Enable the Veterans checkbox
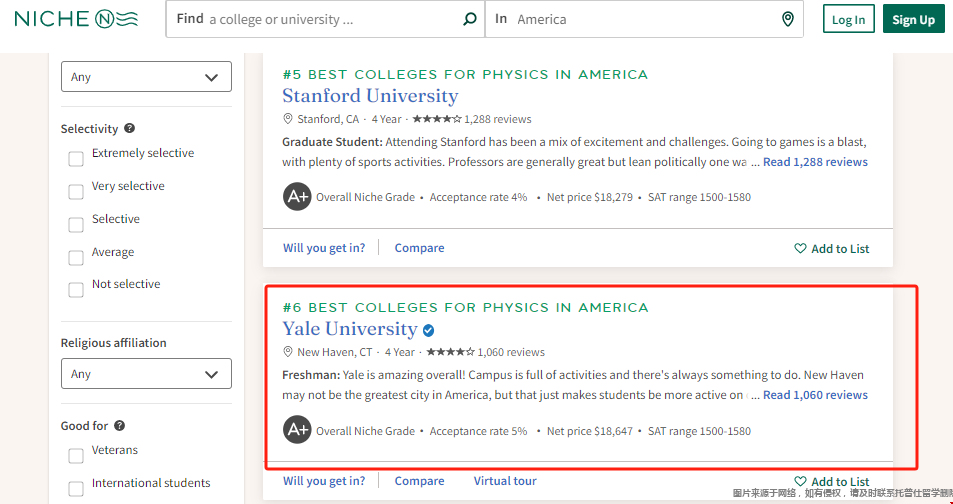Image resolution: width=953 pixels, height=504 pixels. pos(76,456)
